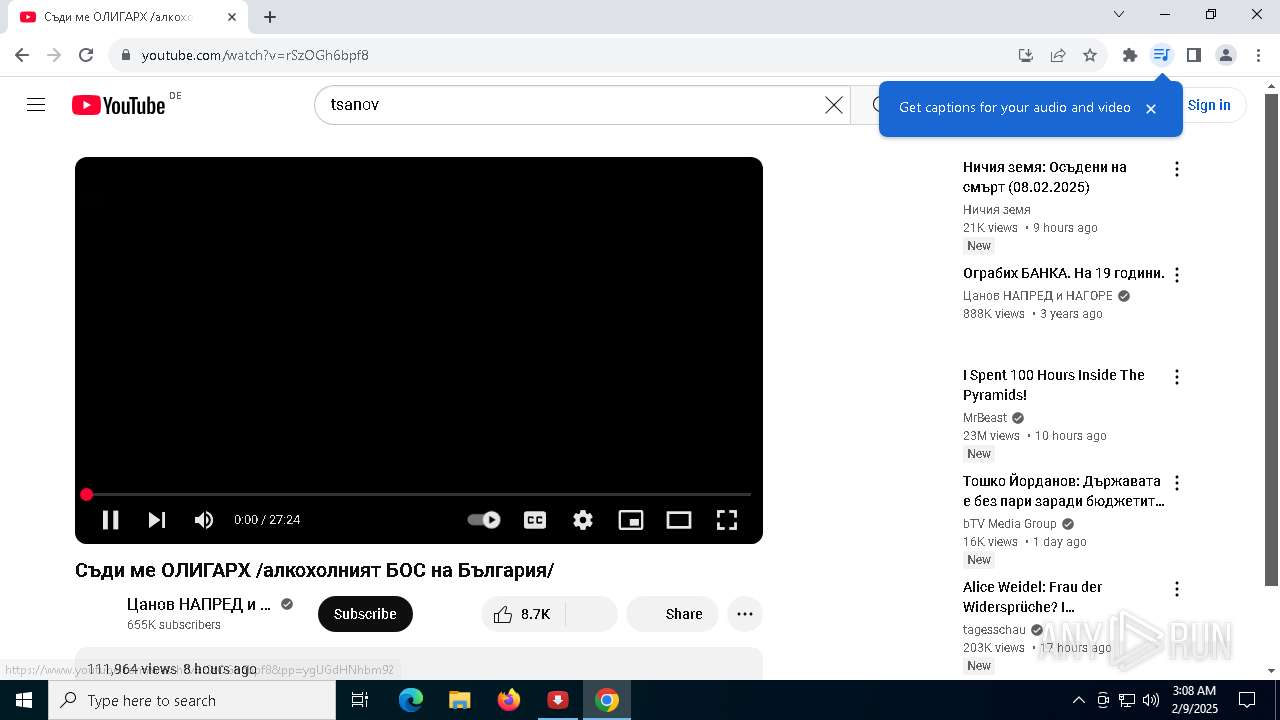
Task: Open the notifications action center
Action: tap(1247, 700)
